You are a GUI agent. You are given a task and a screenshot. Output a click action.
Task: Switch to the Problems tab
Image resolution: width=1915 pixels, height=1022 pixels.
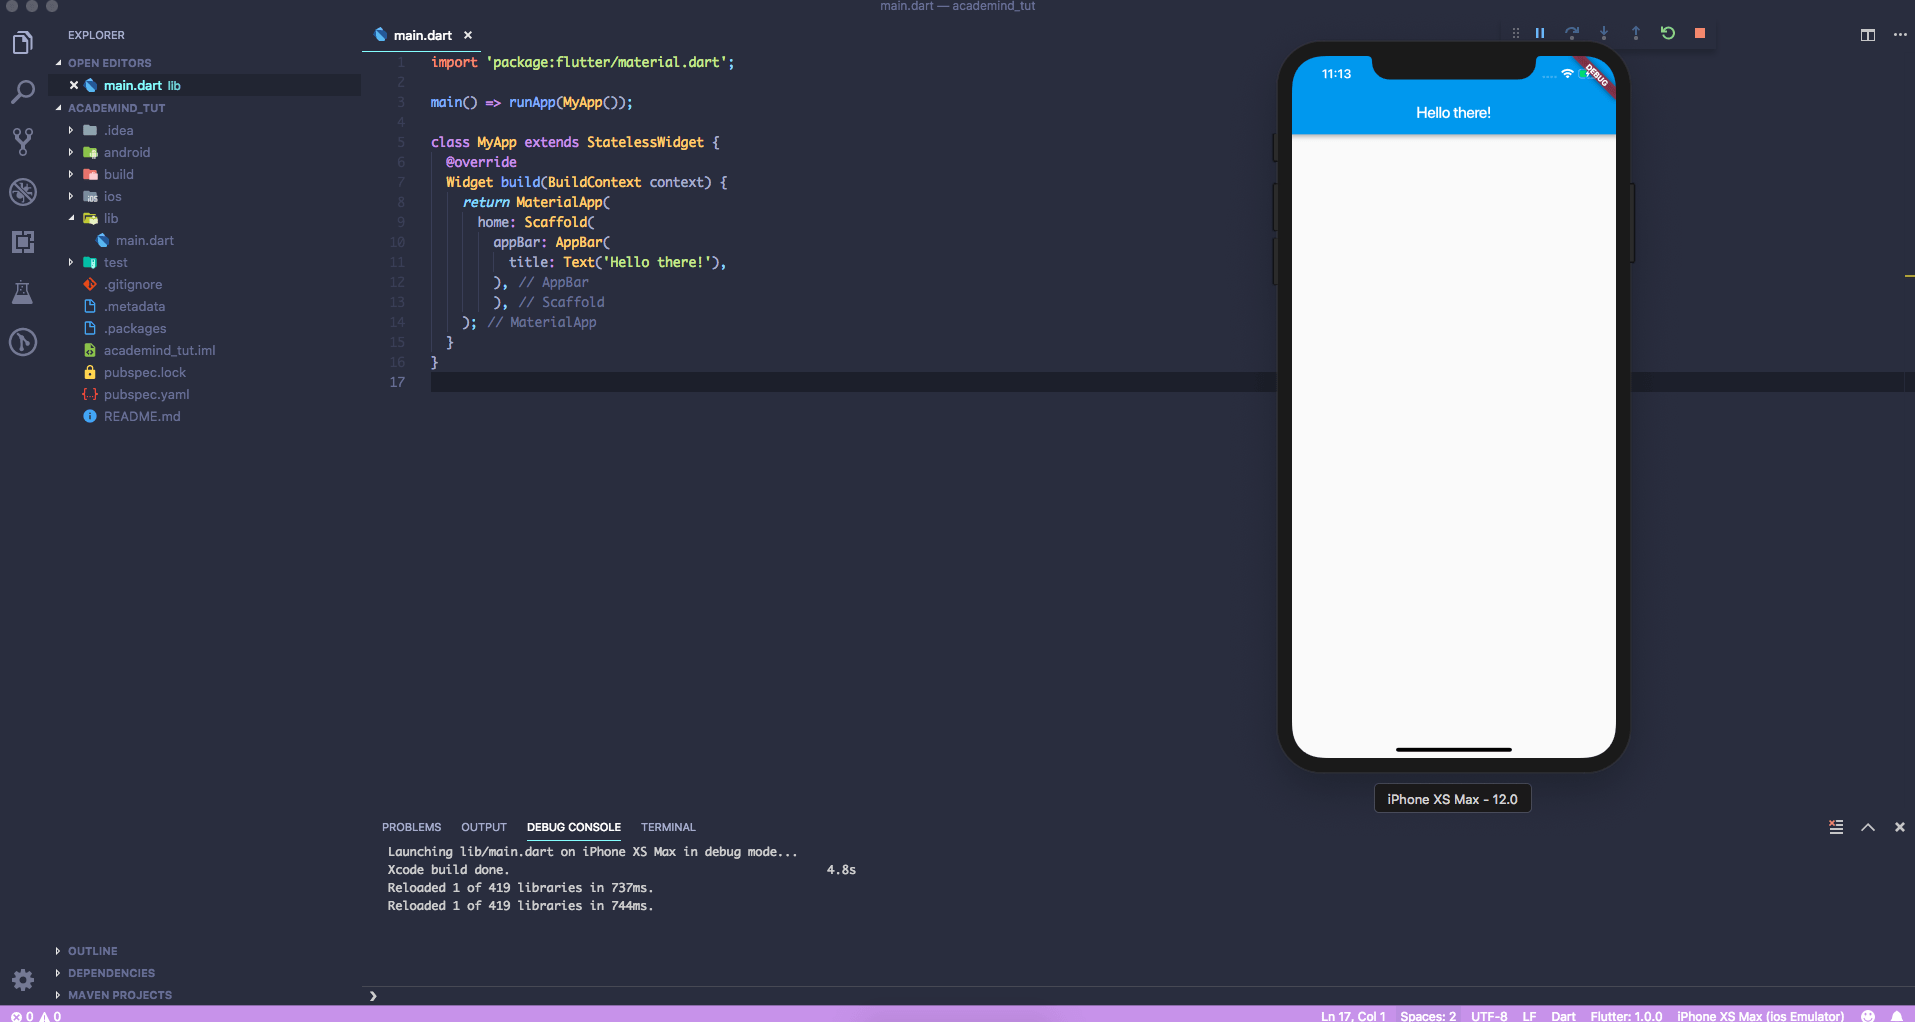(x=411, y=827)
